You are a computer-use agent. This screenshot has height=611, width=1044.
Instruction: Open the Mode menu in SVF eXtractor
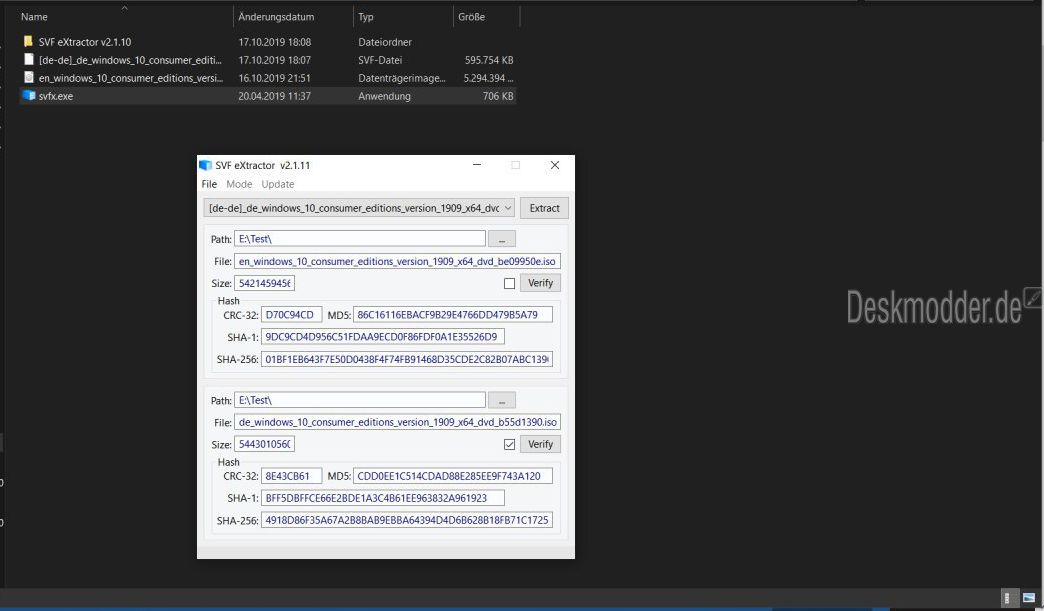pos(239,184)
